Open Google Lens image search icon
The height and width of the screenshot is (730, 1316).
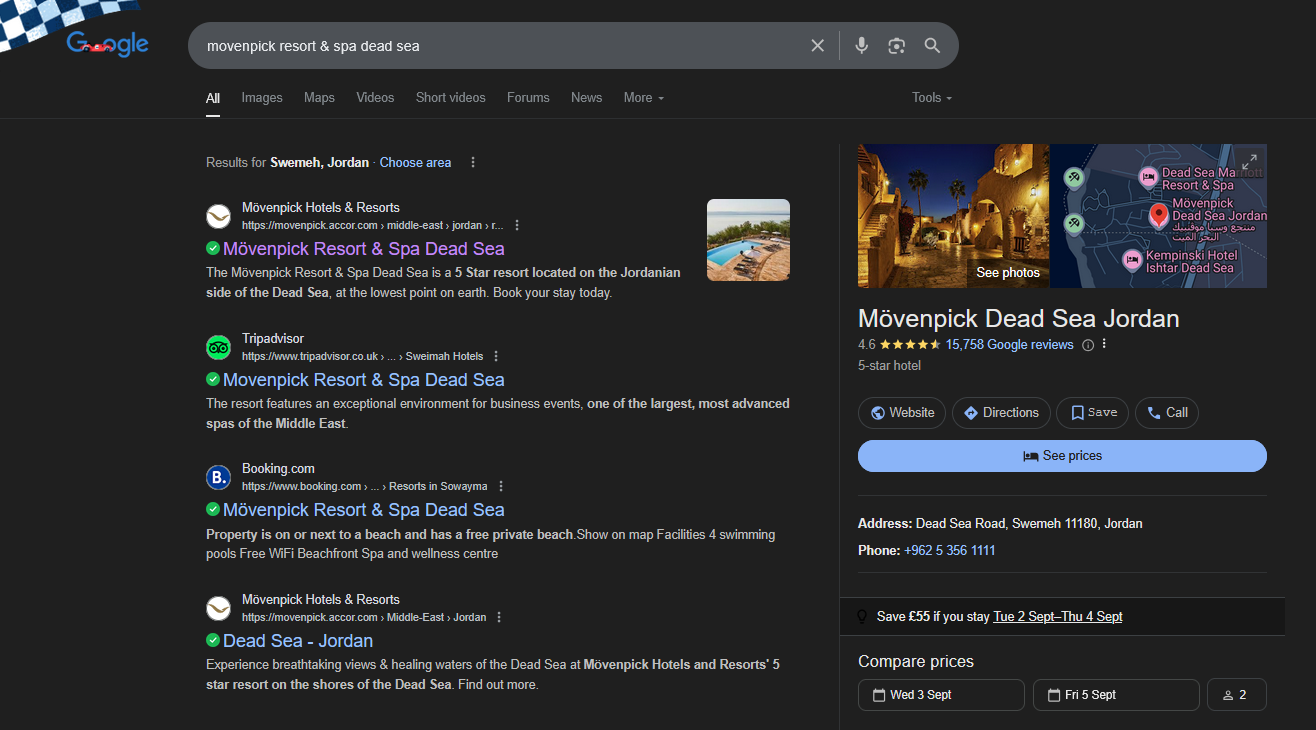coord(897,46)
